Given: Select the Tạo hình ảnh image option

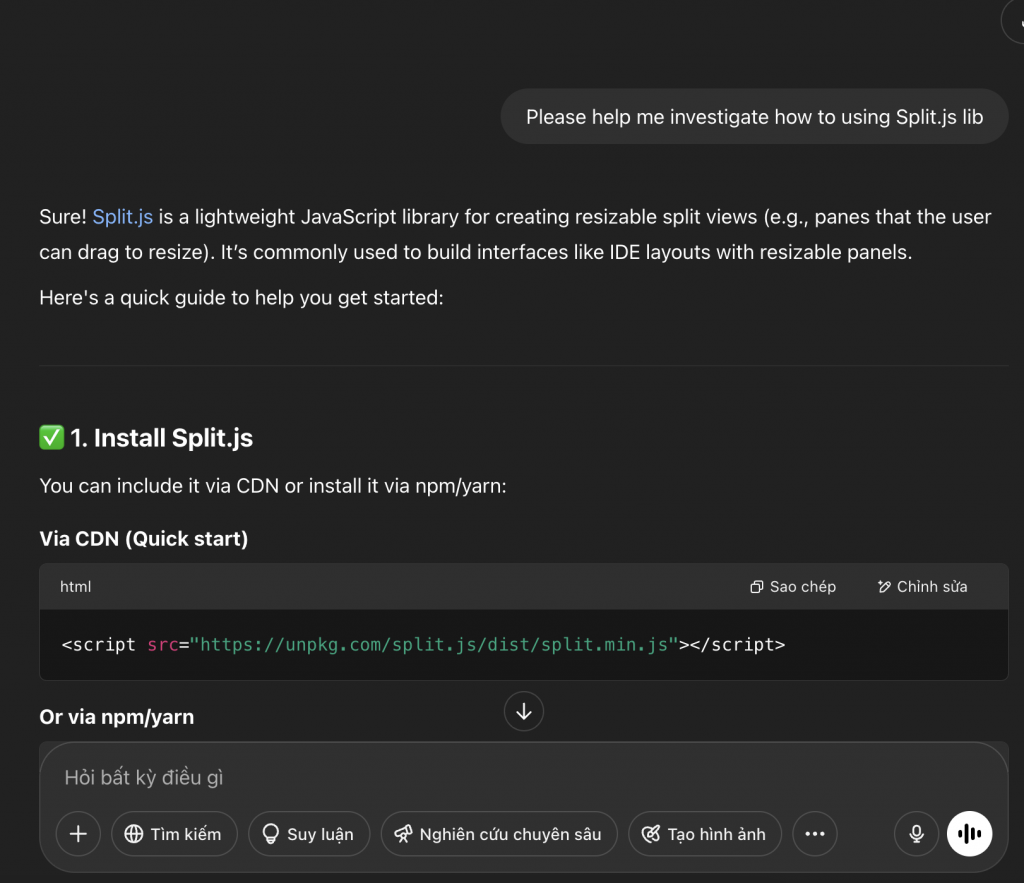Looking at the screenshot, I should coord(705,834).
